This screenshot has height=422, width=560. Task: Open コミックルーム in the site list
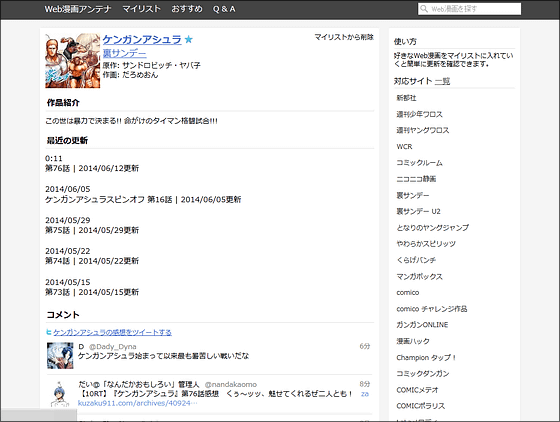pyautogui.click(x=419, y=163)
